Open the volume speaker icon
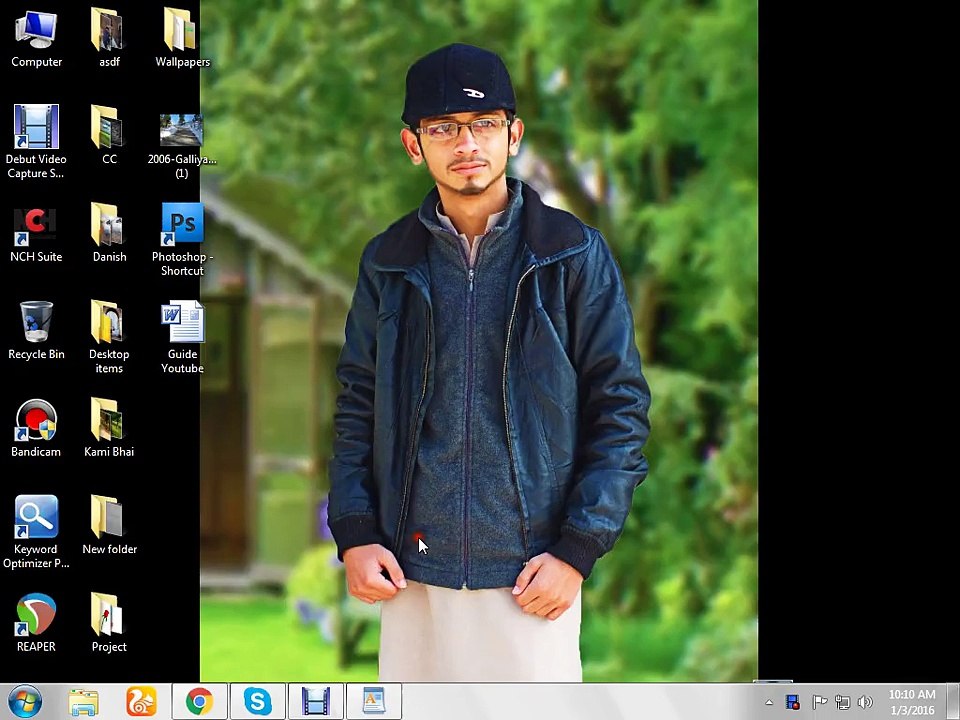Viewport: 960px width, 720px height. (865, 702)
